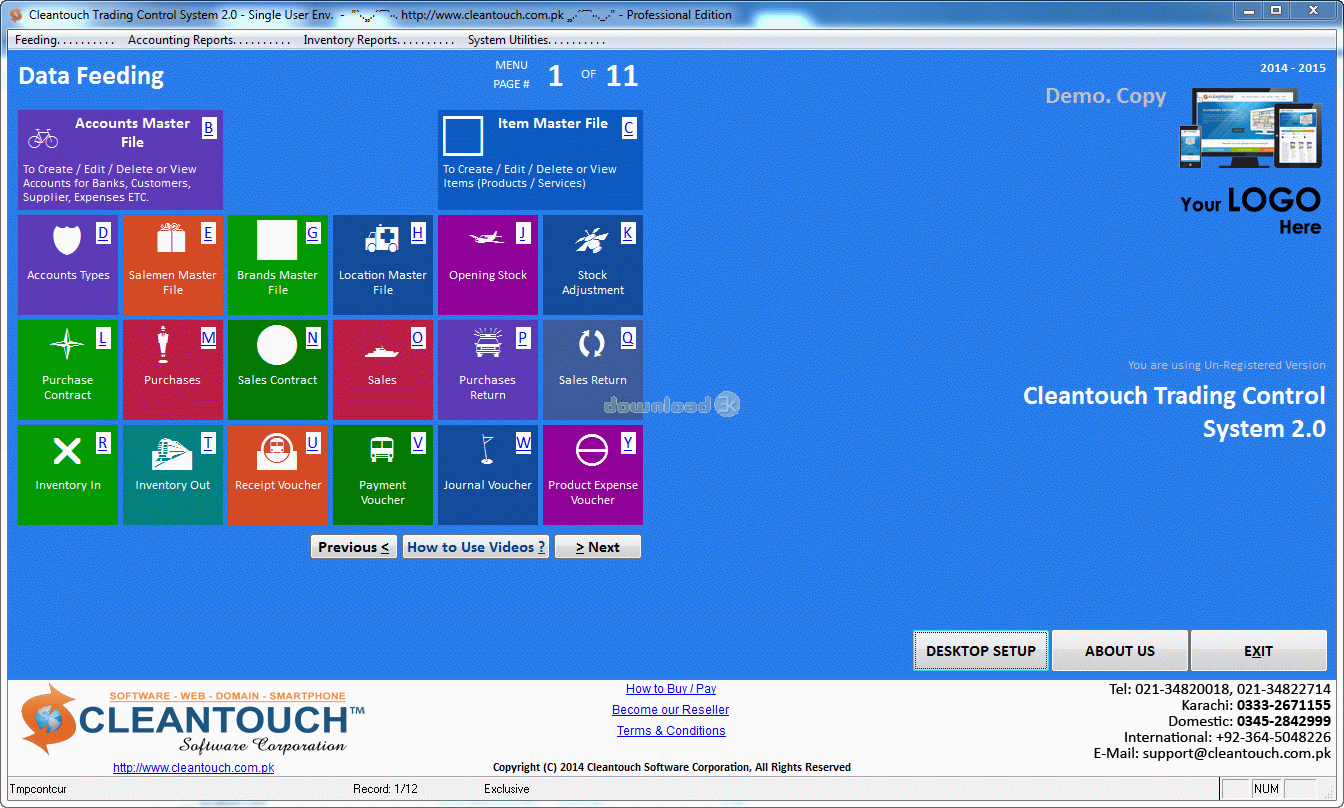Click shortcut letter C on Item Master File

click(629, 128)
